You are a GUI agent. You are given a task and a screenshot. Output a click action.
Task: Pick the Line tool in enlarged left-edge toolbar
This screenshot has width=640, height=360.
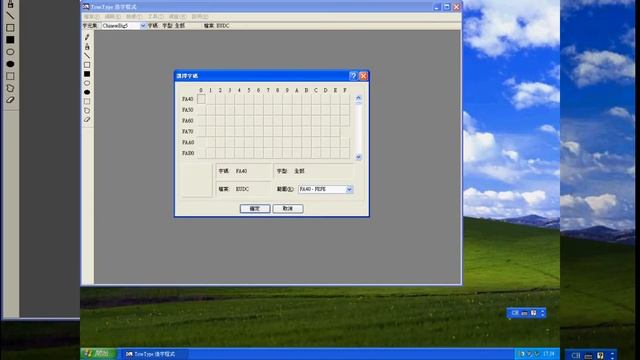(x=10, y=16)
